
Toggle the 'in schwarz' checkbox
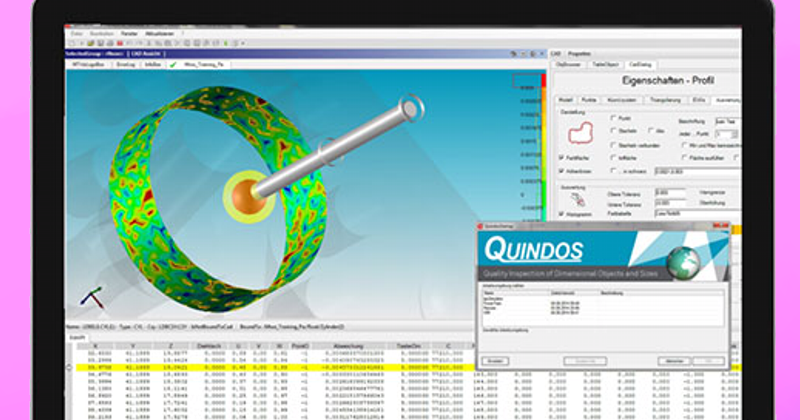[613, 171]
